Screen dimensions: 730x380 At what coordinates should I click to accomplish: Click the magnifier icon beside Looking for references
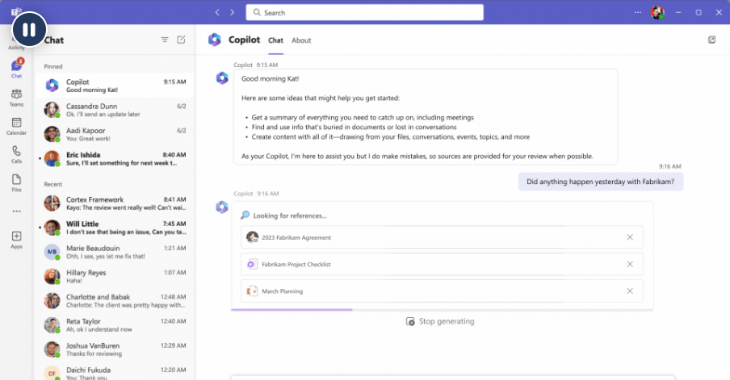coord(245,215)
